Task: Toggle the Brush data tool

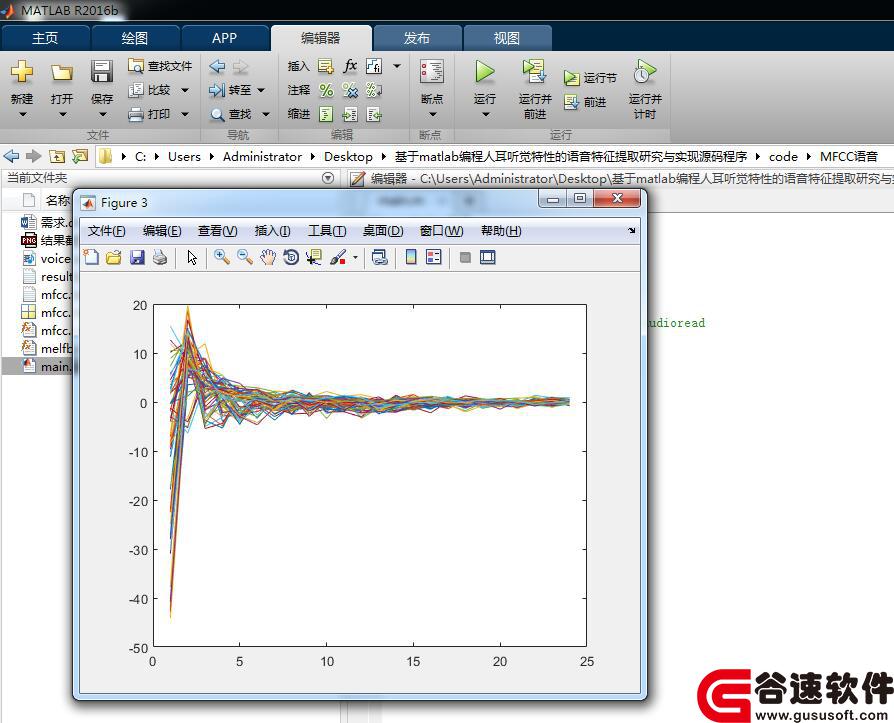Action: tap(338, 257)
